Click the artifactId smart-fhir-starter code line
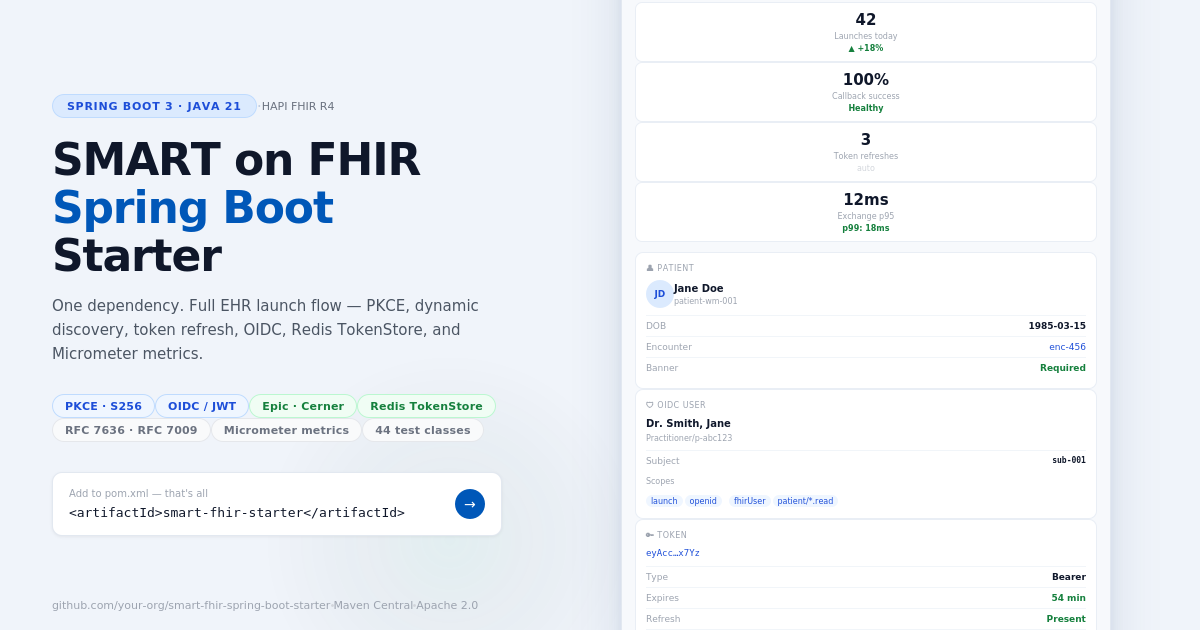 [237, 512]
